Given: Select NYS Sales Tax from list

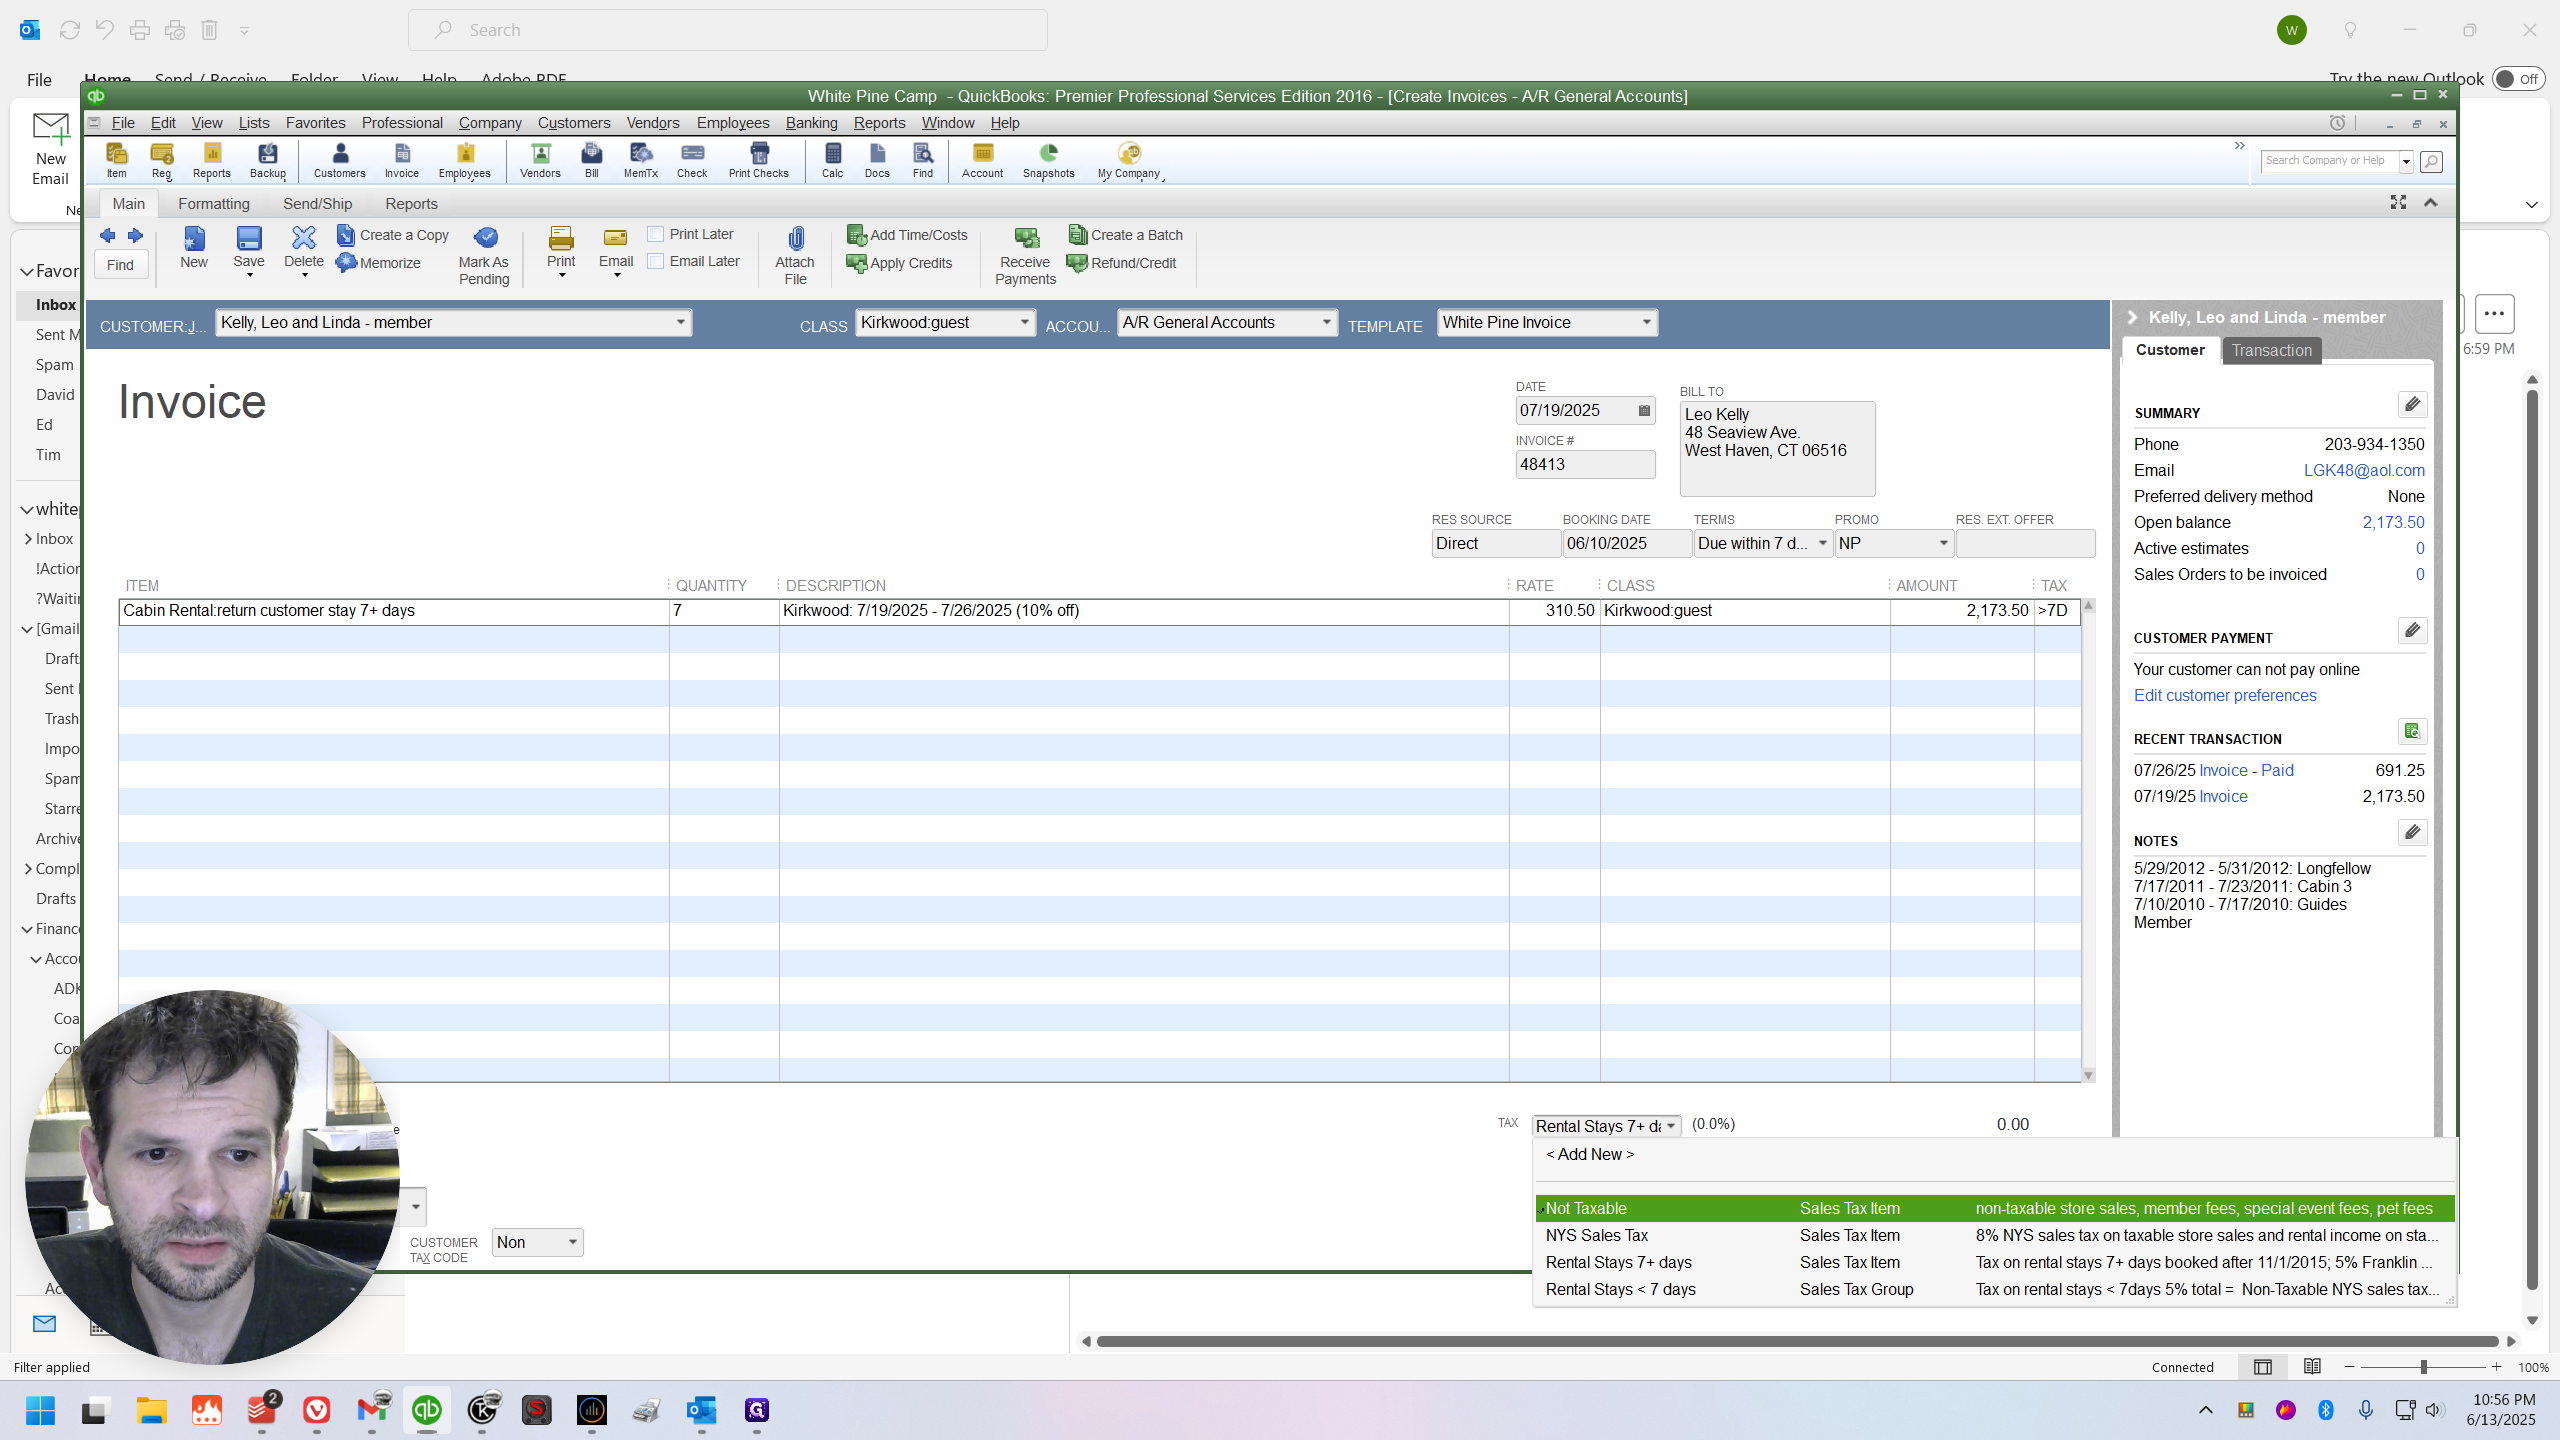Looking at the screenshot, I should click(x=1994, y=1235).
